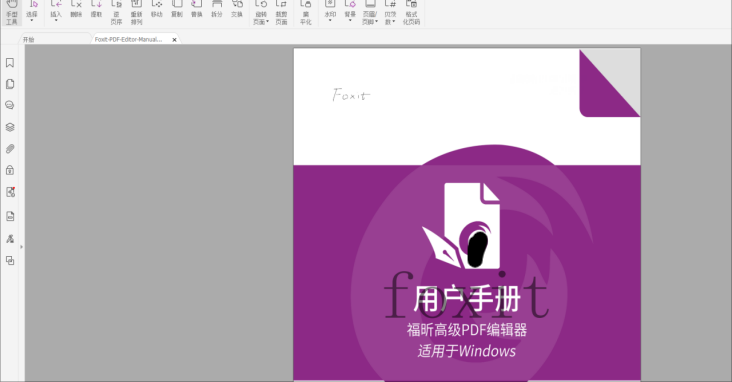Open the Bookmarks panel in sidebar

click(10, 63)
